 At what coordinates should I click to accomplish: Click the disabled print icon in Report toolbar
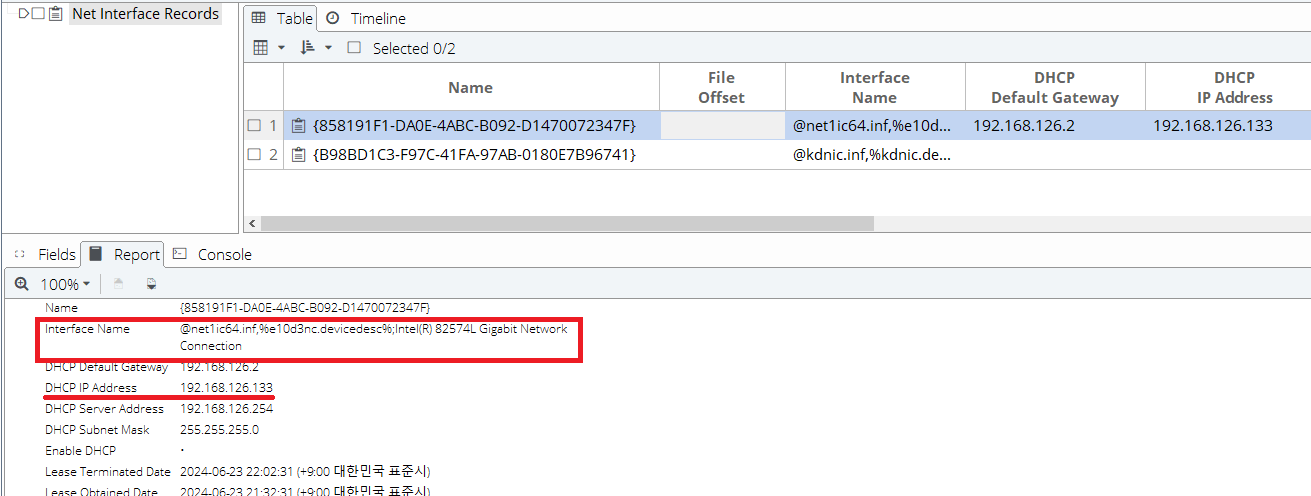118,284
